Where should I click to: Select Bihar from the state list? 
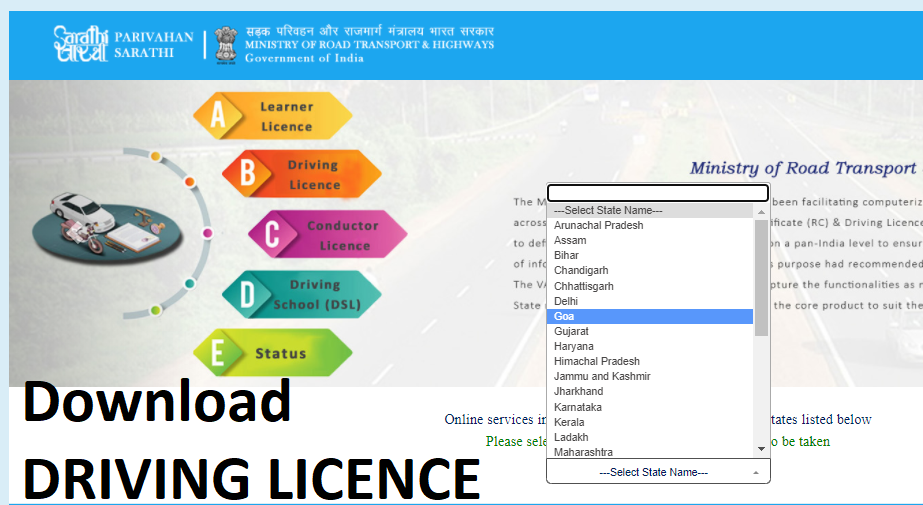click(x=650, y=255)
